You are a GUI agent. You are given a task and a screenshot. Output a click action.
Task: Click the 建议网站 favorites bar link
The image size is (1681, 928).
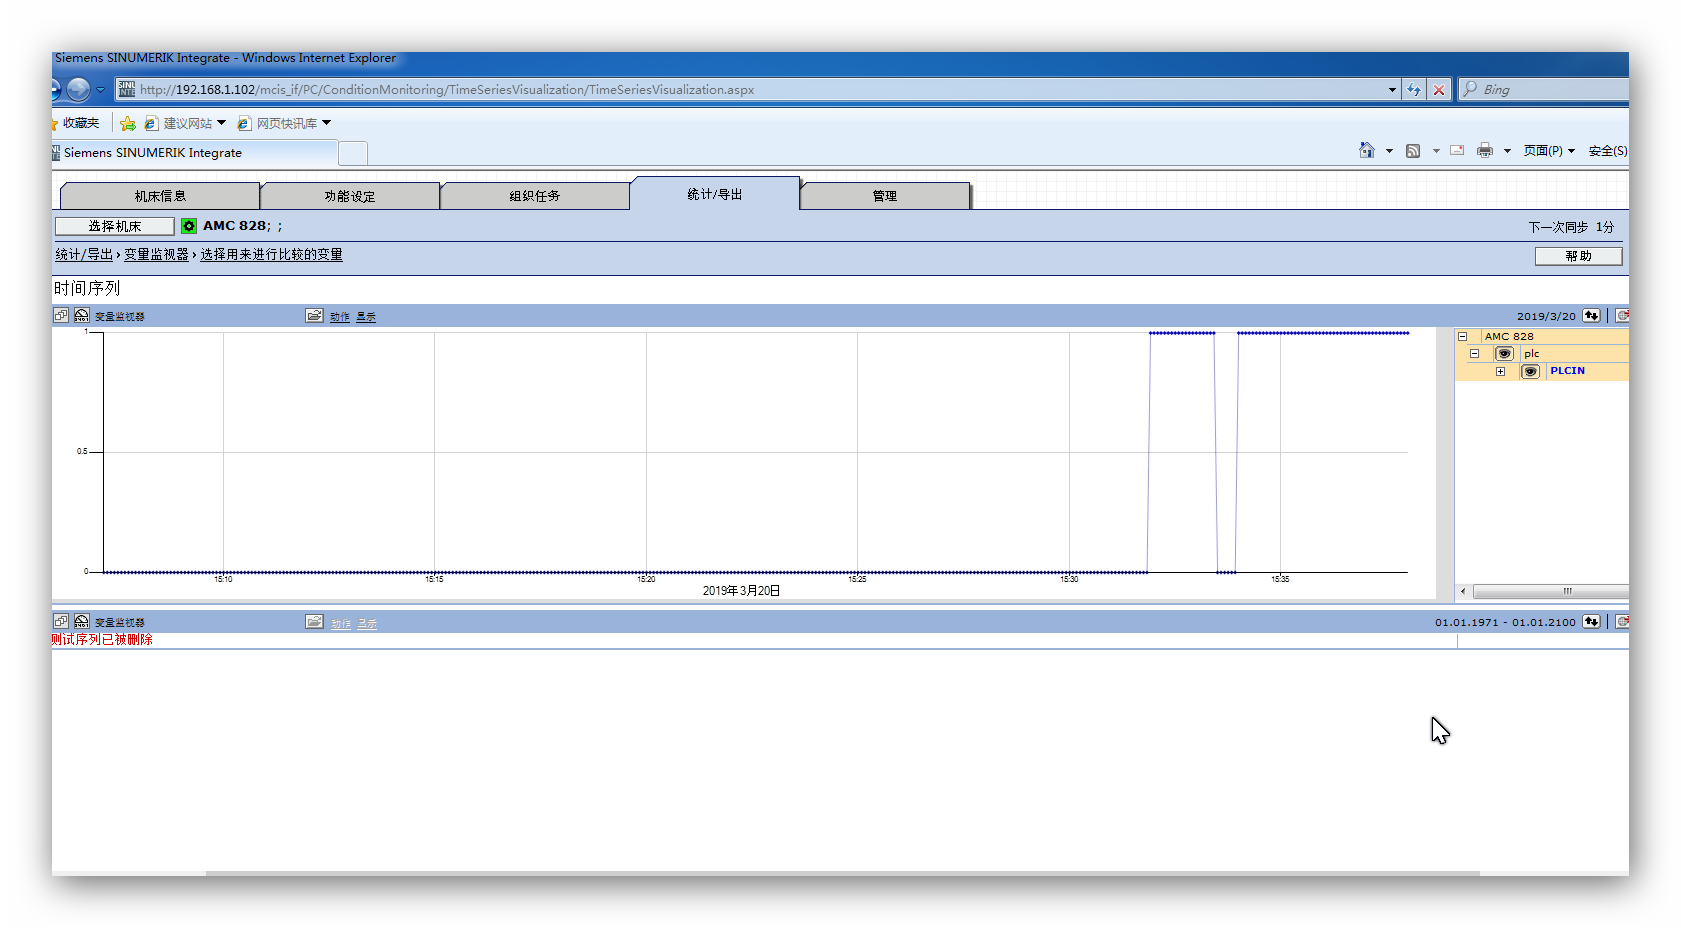coord(179,123)
